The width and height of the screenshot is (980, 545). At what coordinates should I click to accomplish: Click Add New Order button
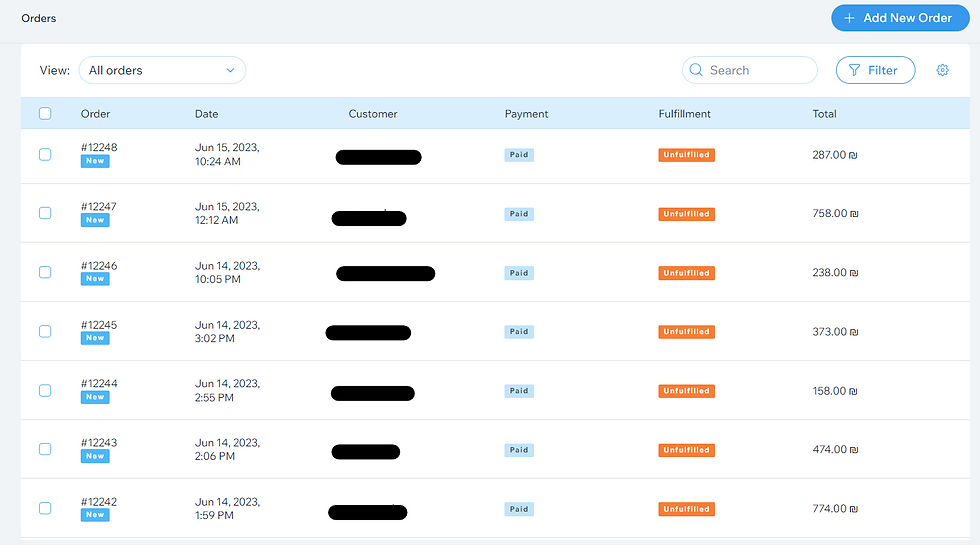coord(900,18)
